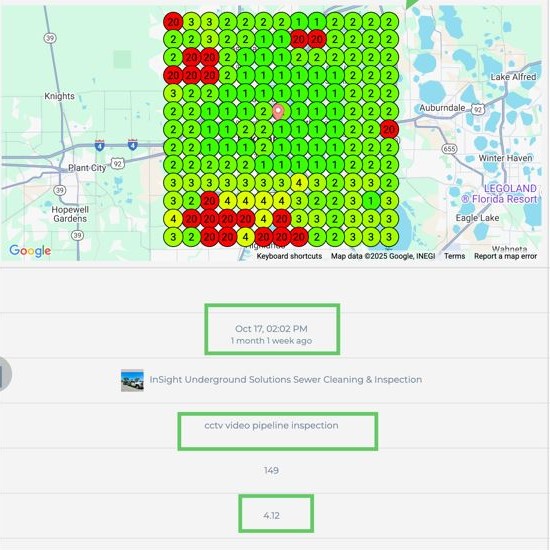Image resolution: width=550 pixels, height=550 pixels.
Task: Click the green 2 marker at grid's top-right corner
Action: 389,22
